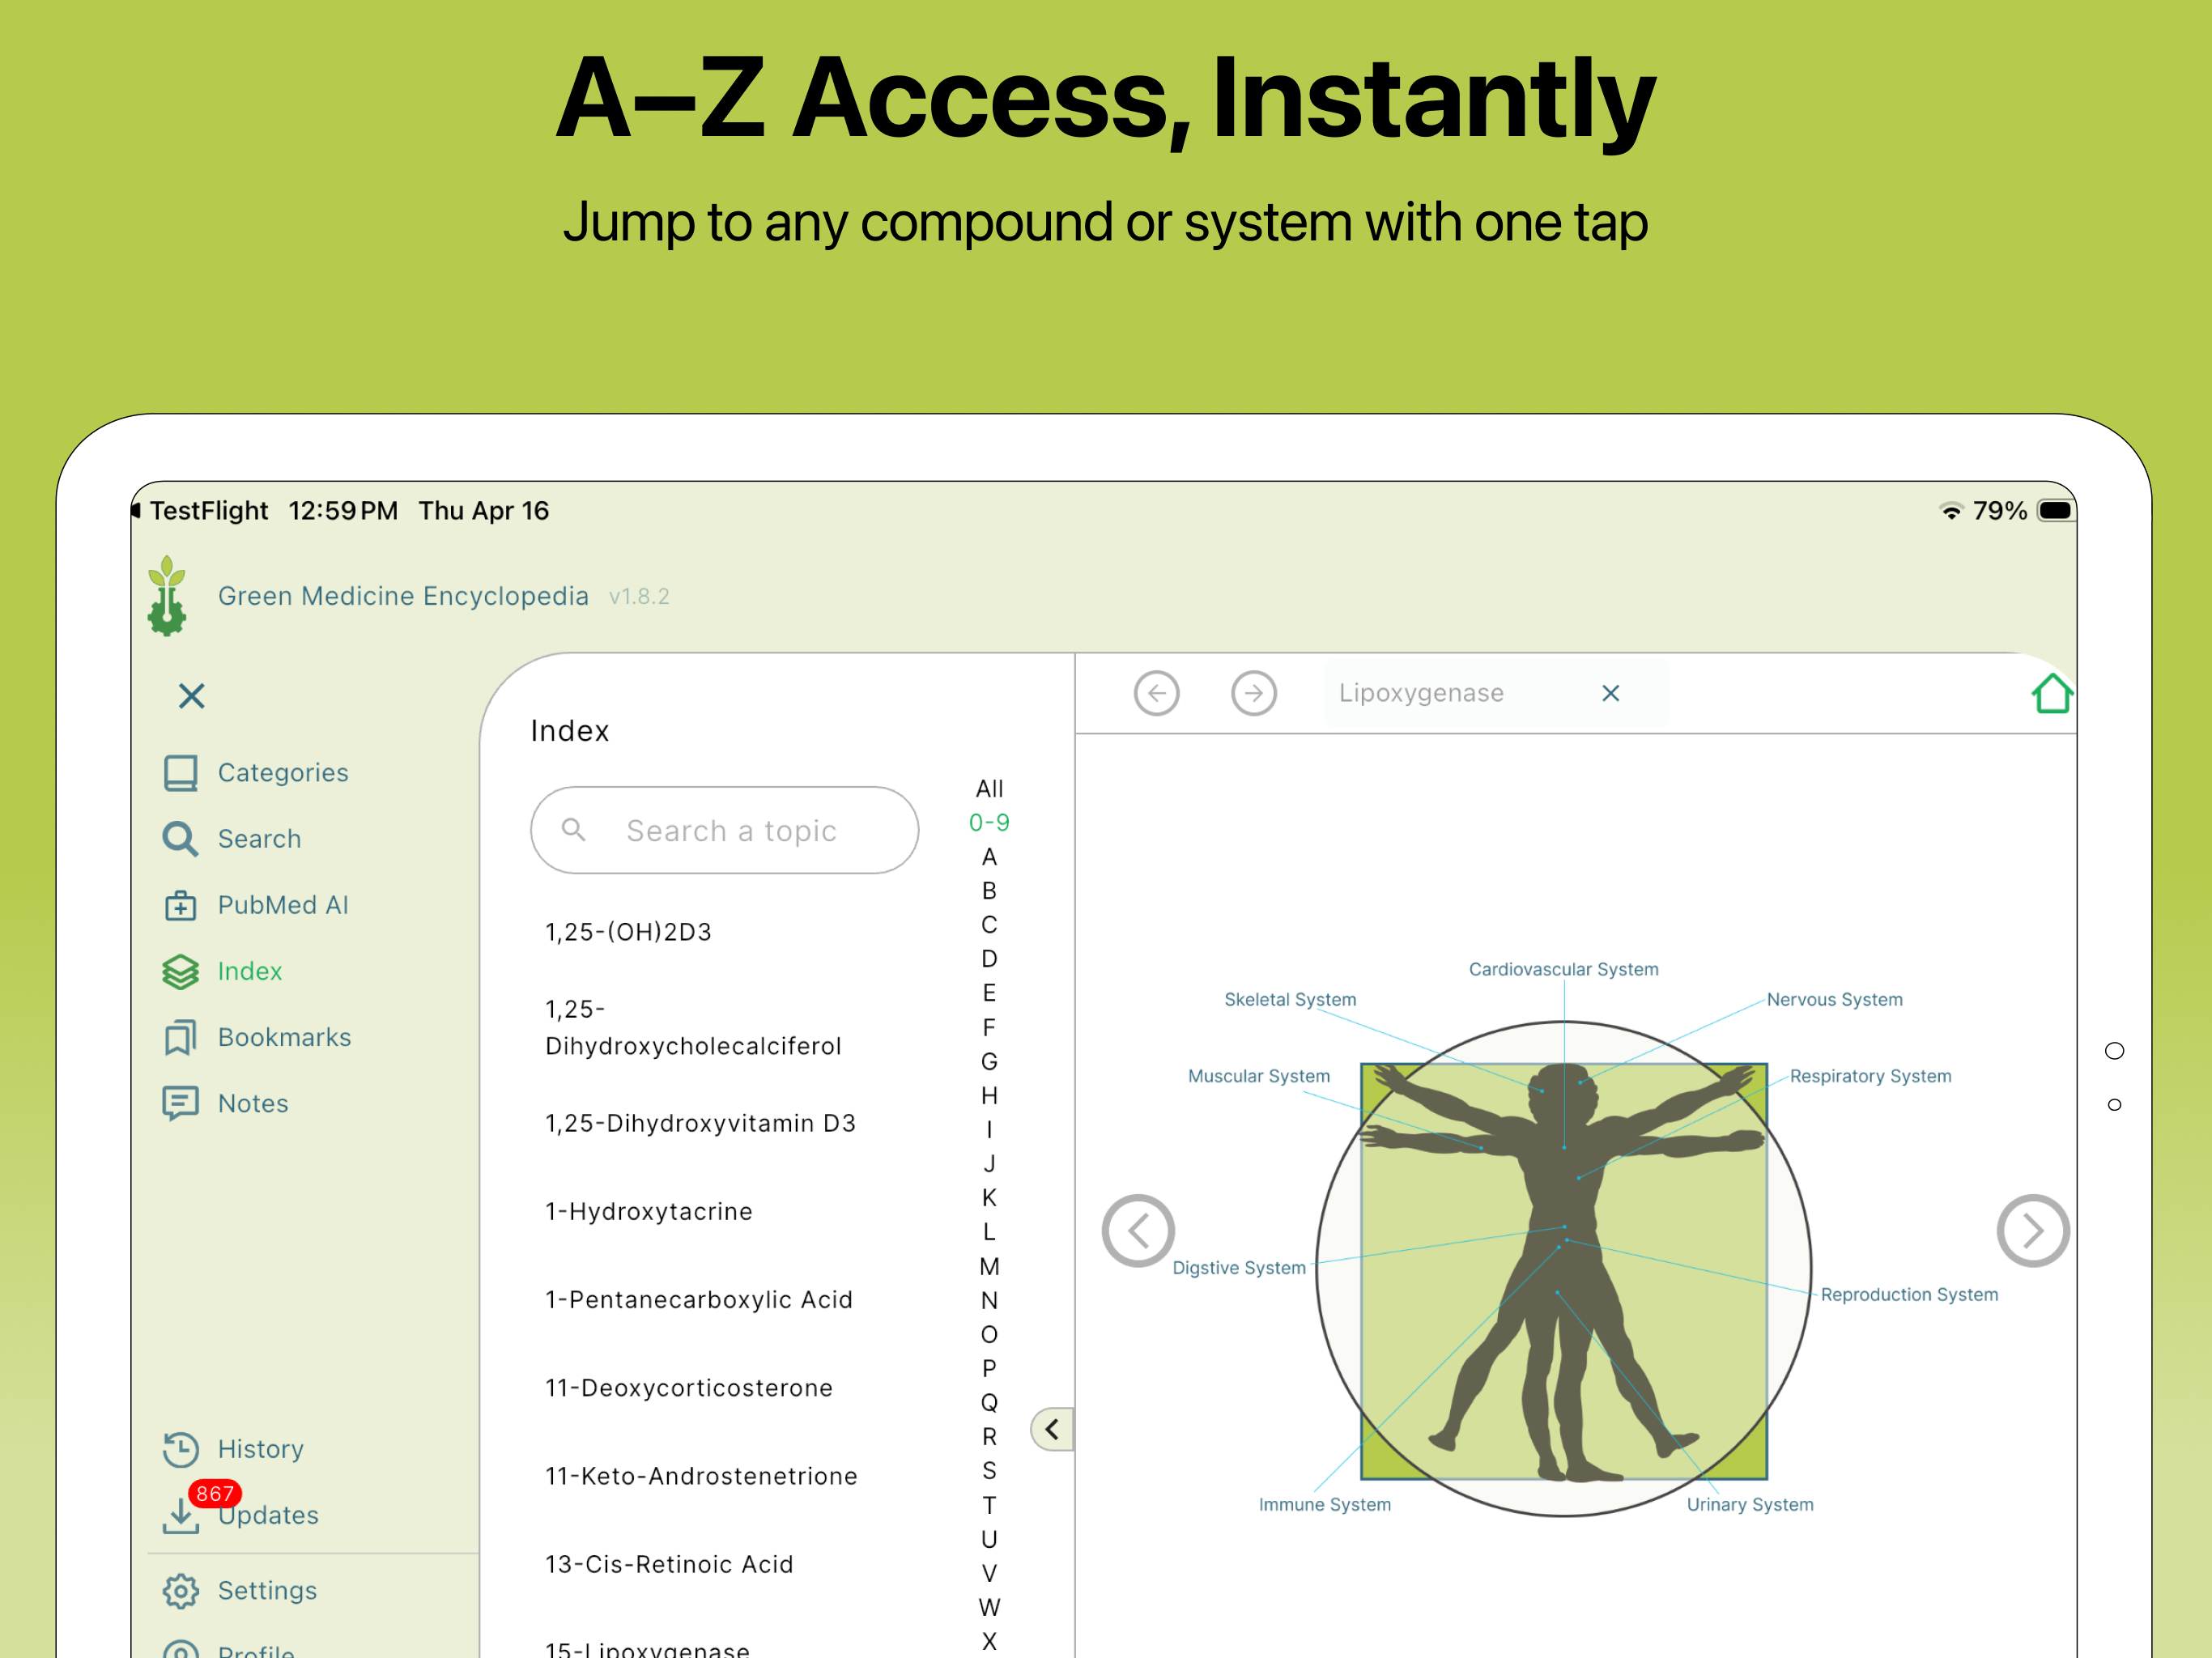Open the Notes menu item

coord(253,1103)
